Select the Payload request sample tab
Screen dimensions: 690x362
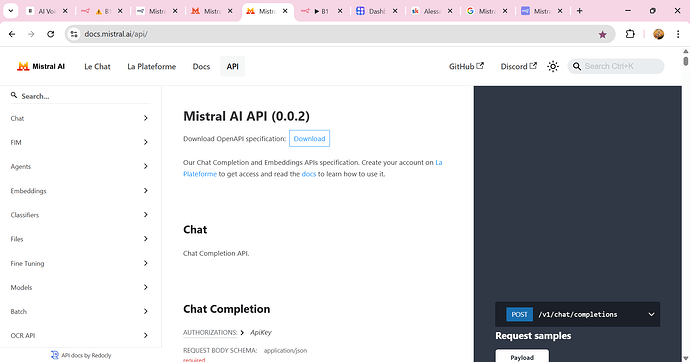point(522,356)
